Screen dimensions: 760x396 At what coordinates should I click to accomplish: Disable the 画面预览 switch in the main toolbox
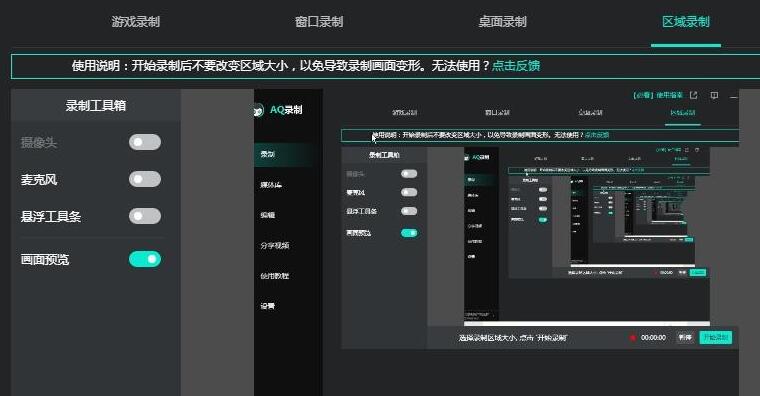pos(145,259)
